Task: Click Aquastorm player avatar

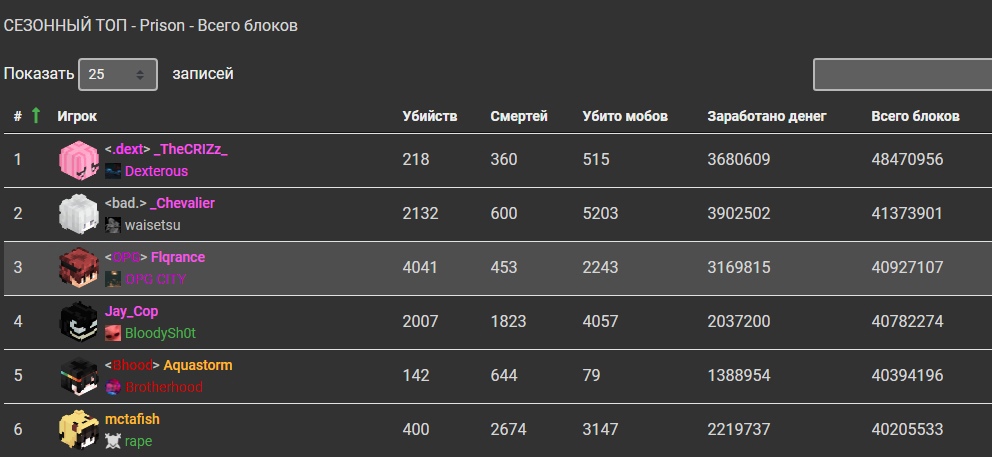Action: [x=79, y=376]
